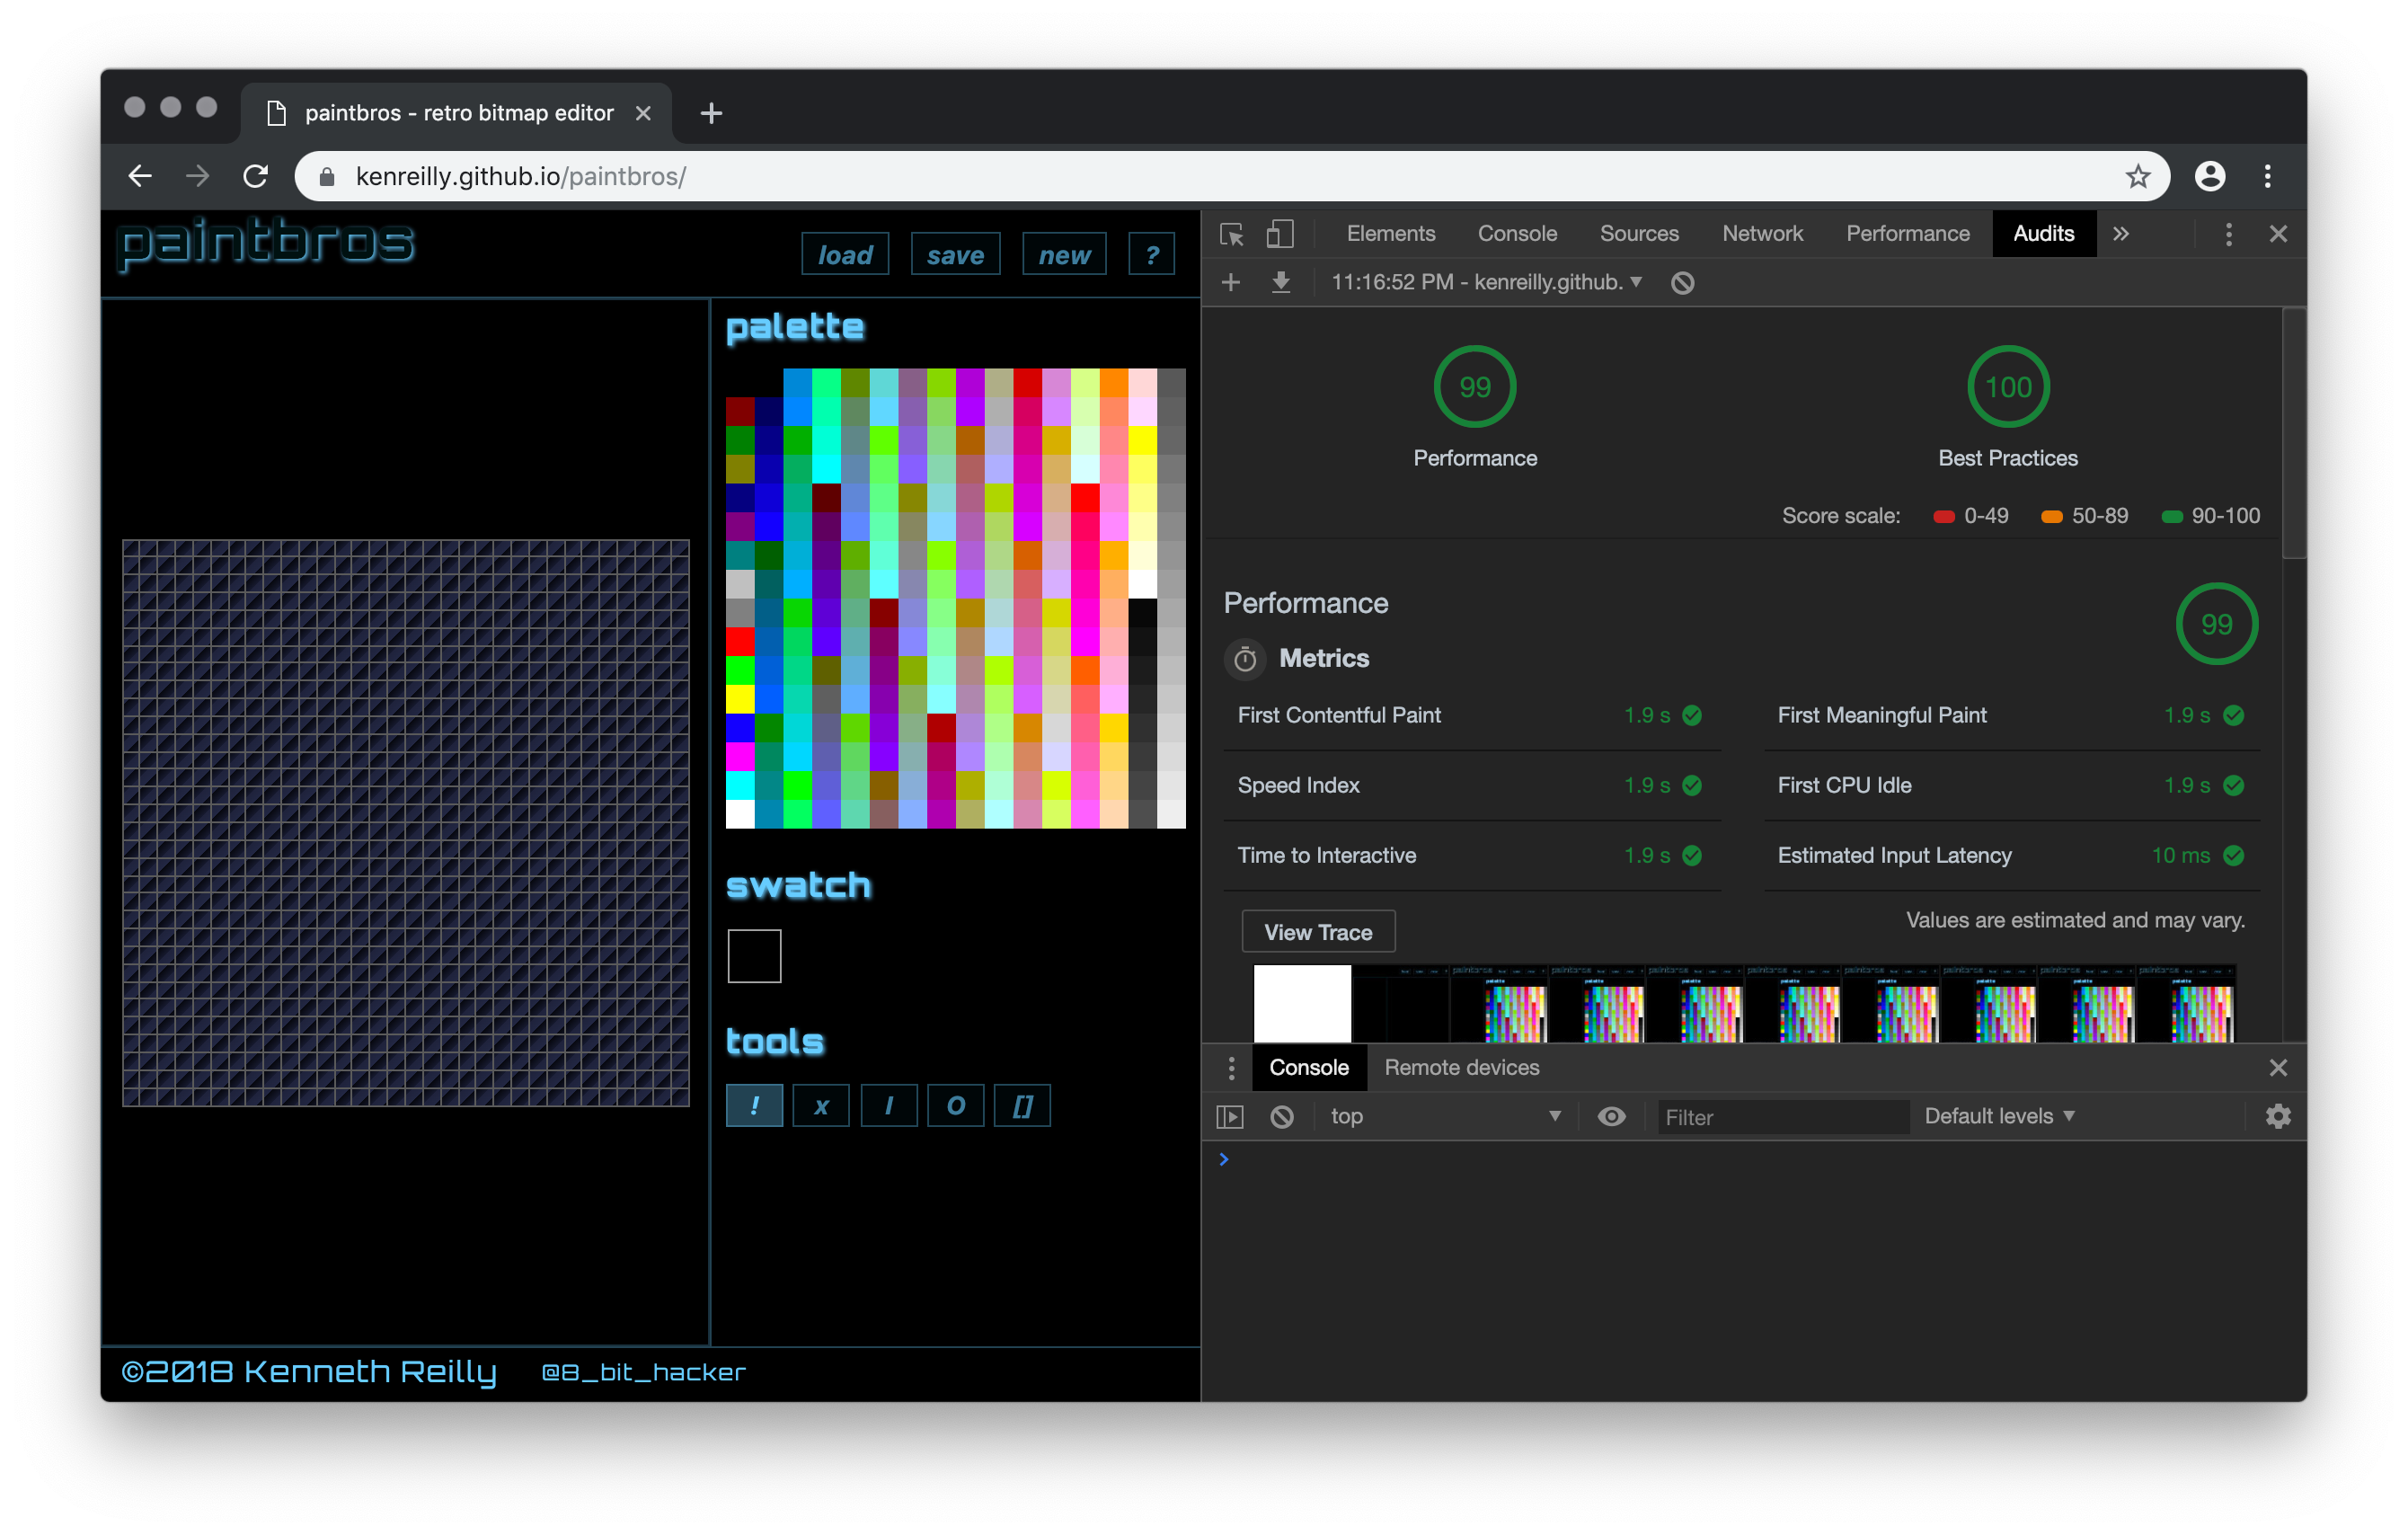
Task: Switch to the Network panel tab
Action: pos(1762,233)
